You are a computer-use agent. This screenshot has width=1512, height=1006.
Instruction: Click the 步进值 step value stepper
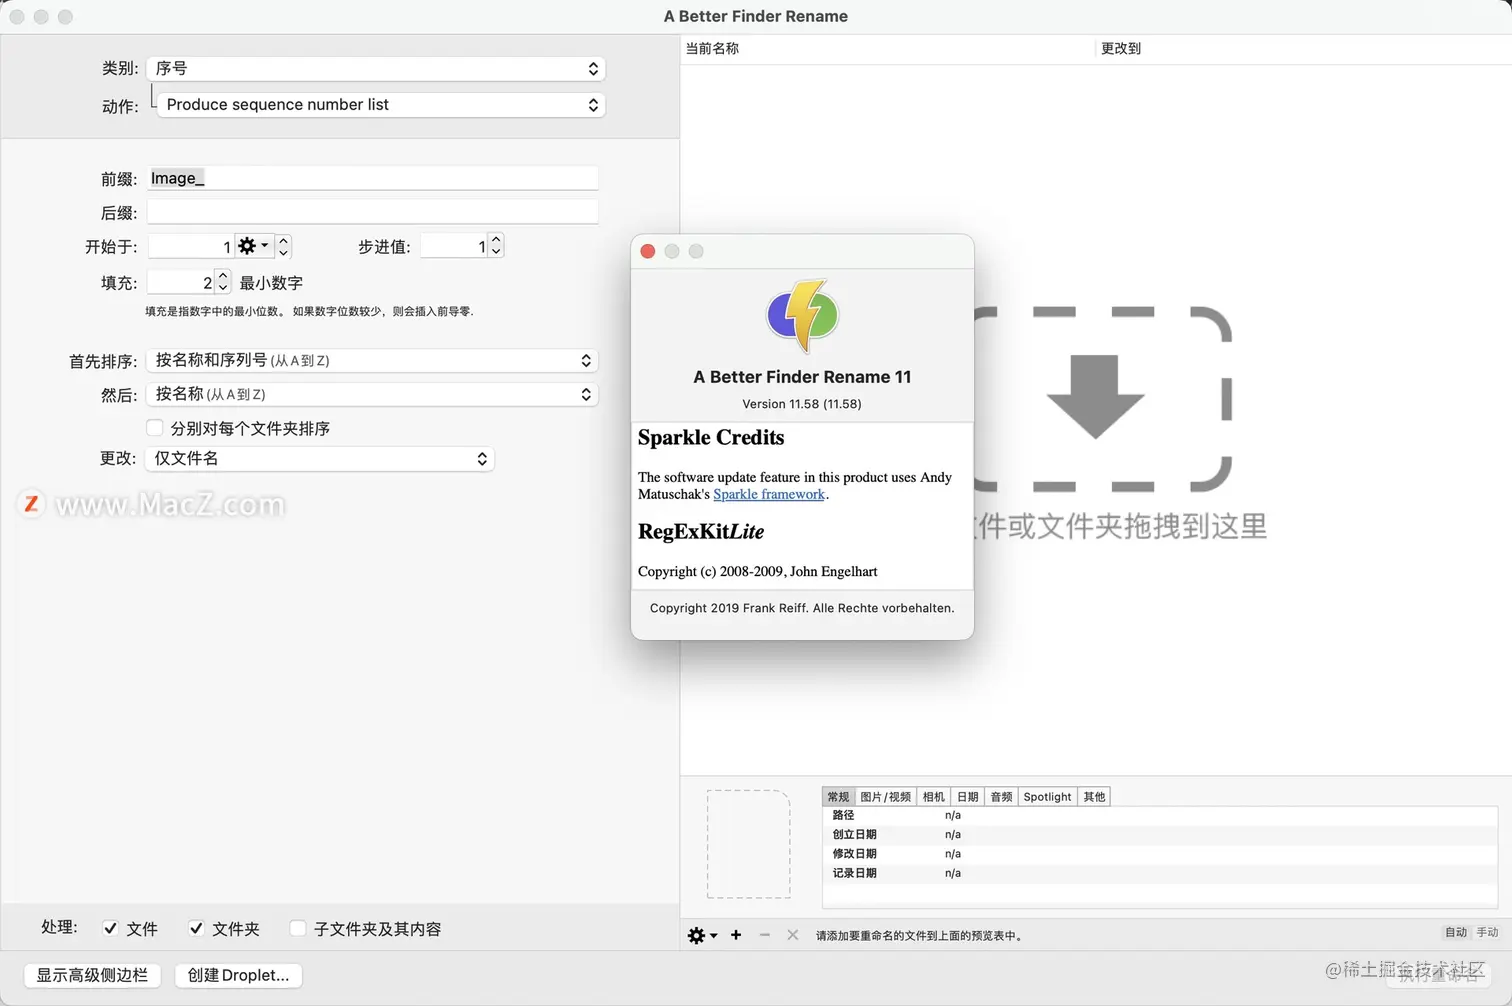[x=496, y=246]
